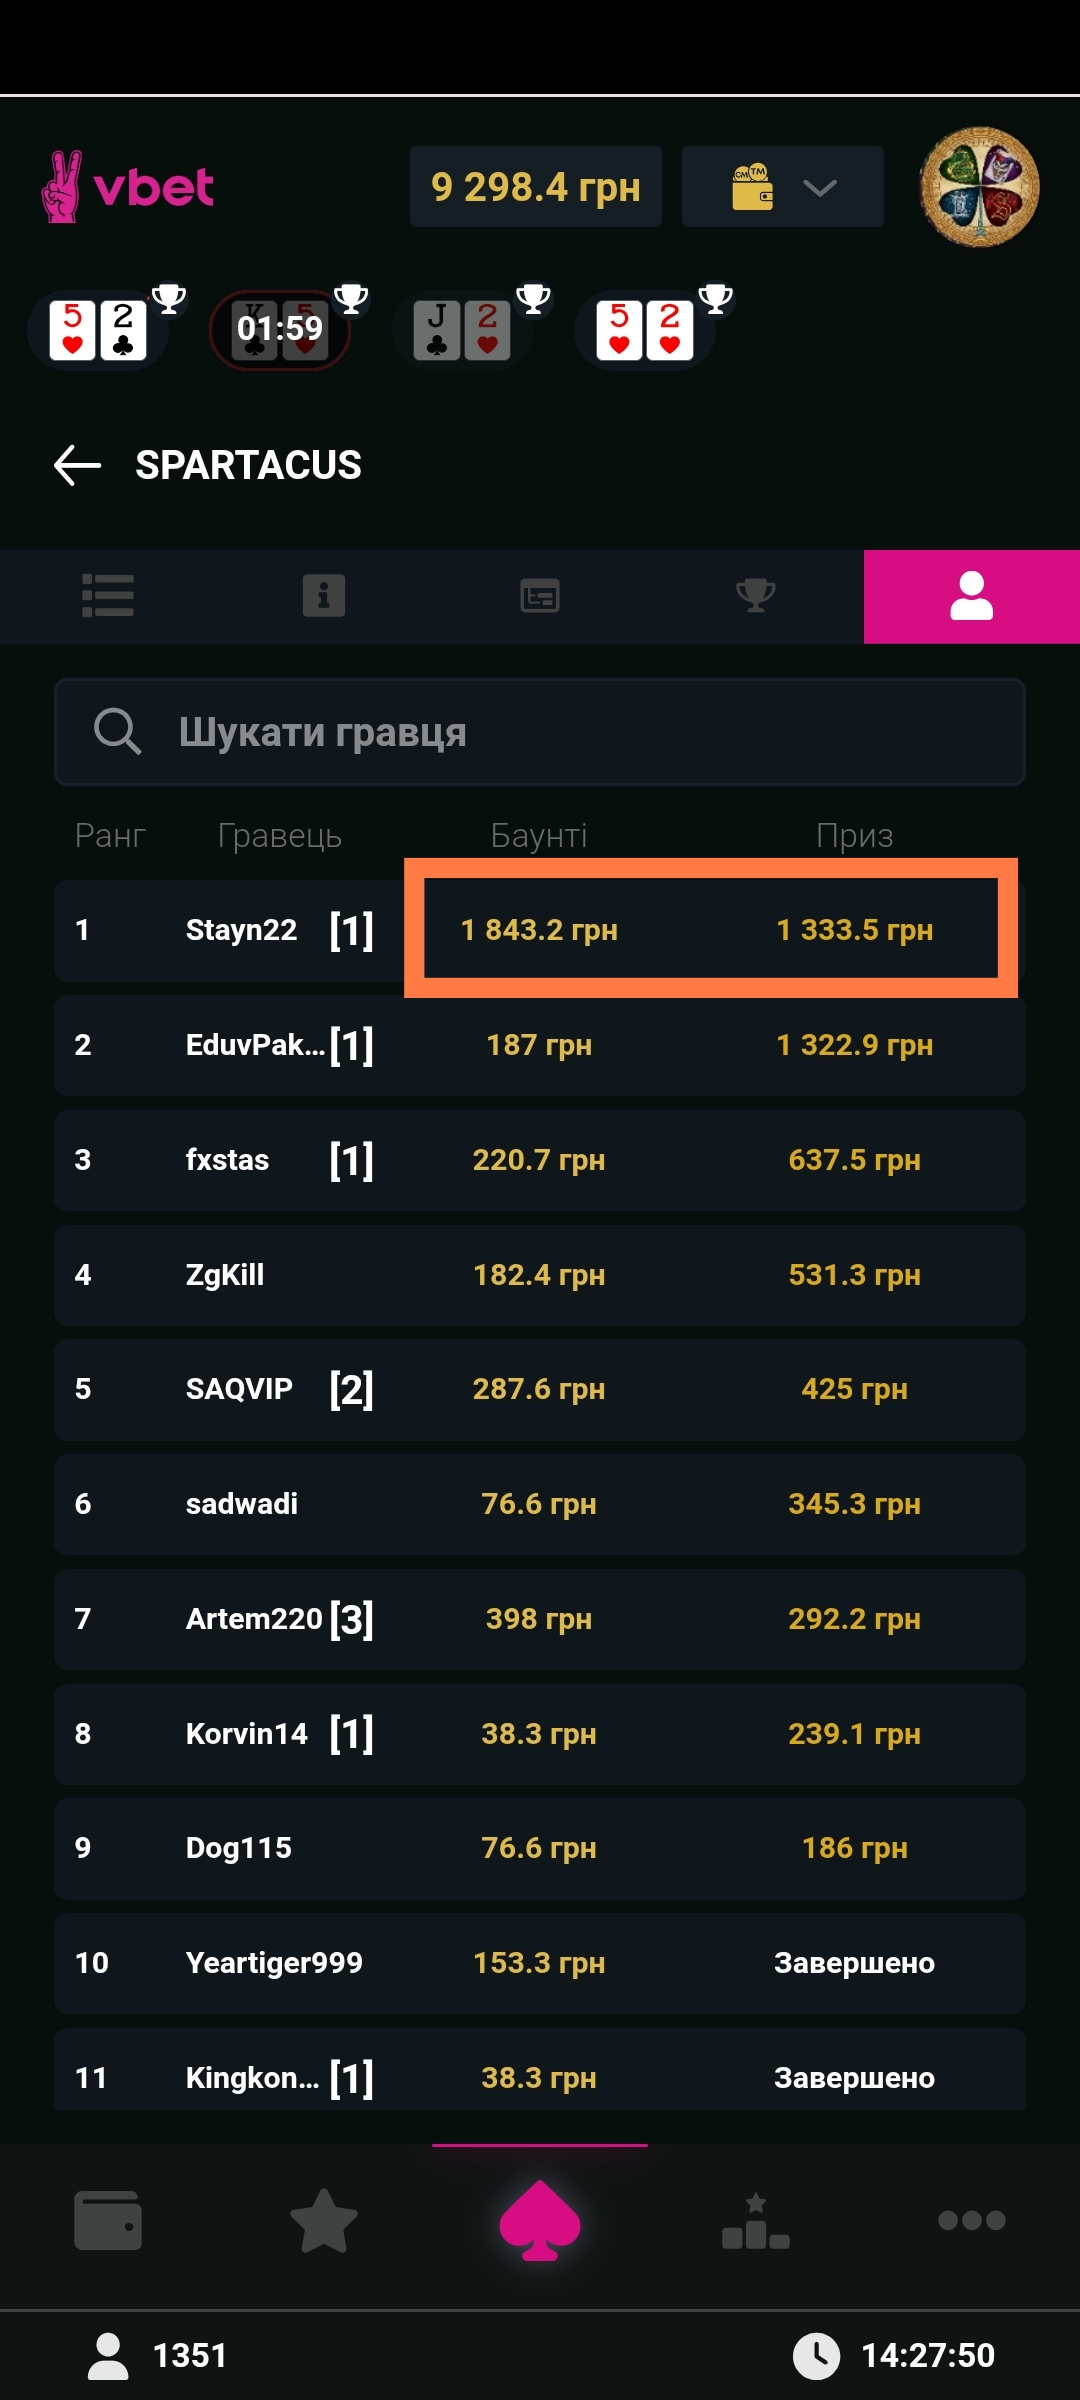This screenshot has width=1080, height=2400.
Task: Open the J and 2 cards table
Action: click(463, 330)
